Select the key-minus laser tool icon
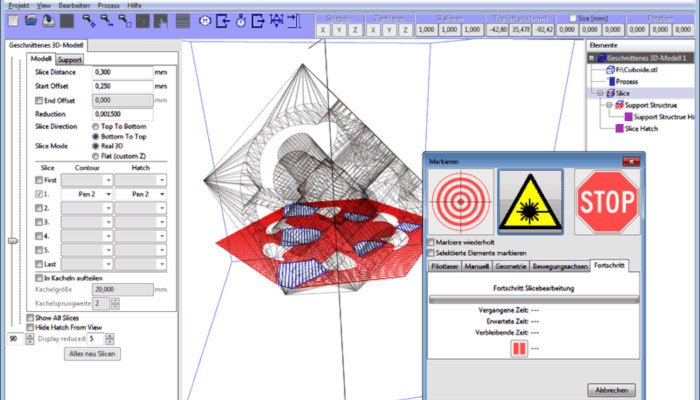Screen dimensions: 700x400 (x=107, y=21)
